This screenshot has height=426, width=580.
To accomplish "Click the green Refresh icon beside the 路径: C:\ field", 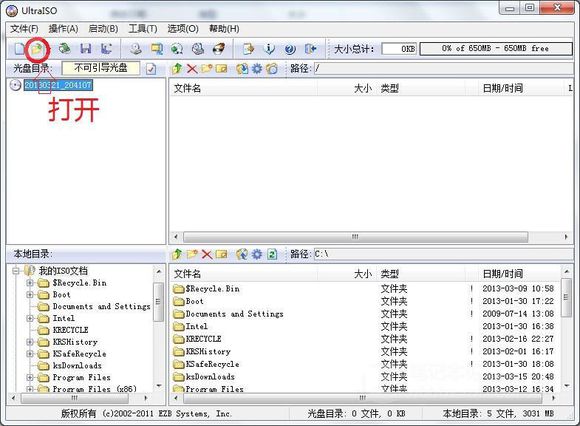I will [x=272, y=254].
